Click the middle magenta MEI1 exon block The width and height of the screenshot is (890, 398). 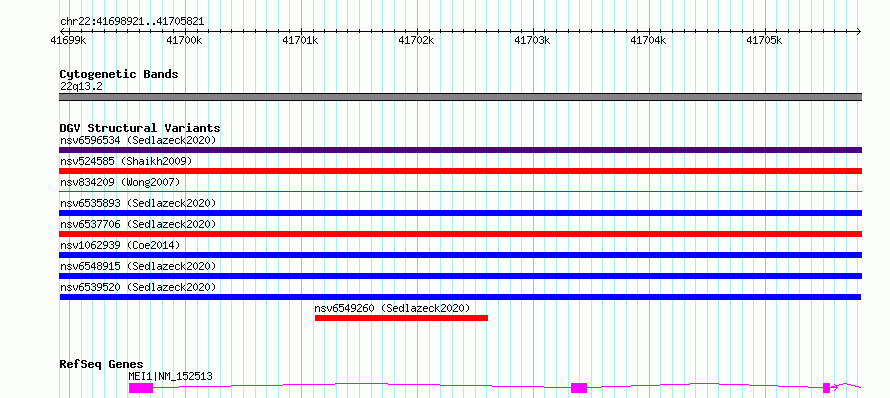579,388
